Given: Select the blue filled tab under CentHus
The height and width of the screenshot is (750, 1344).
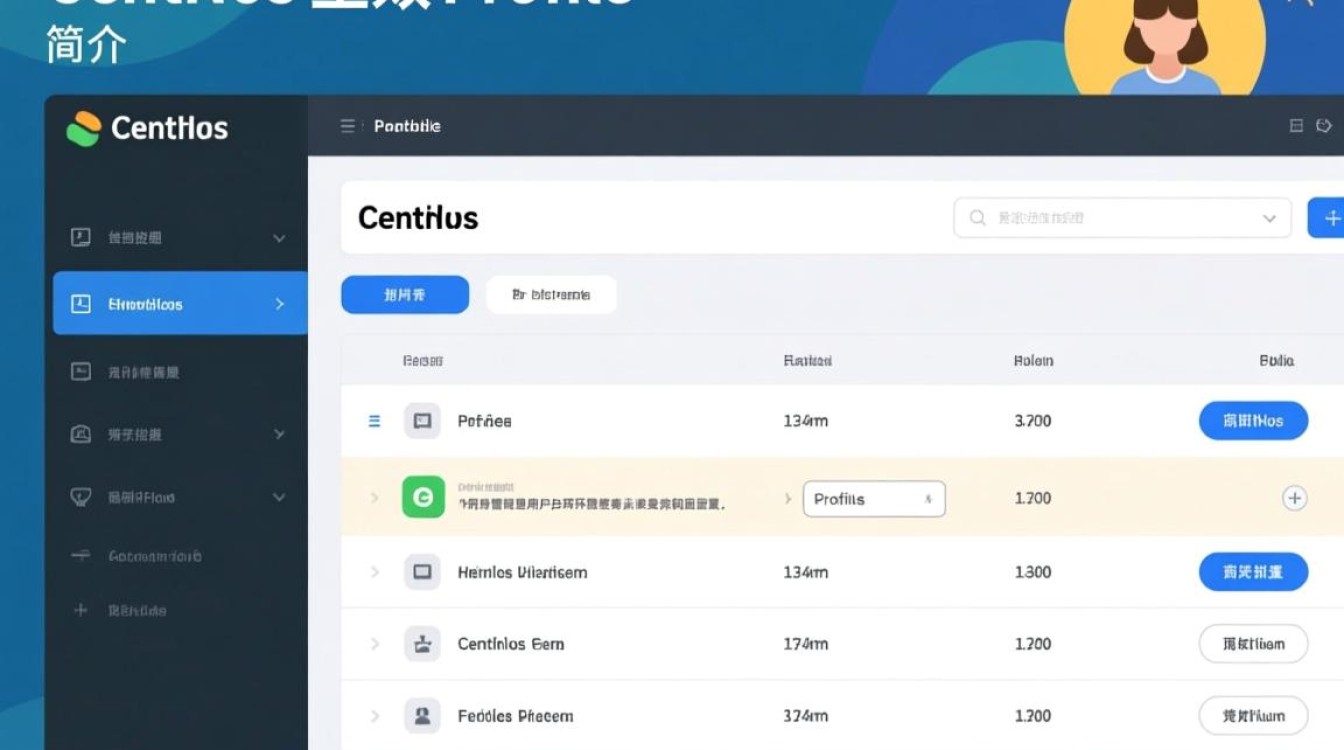Looking at the screenshot, I should (405, 295).
